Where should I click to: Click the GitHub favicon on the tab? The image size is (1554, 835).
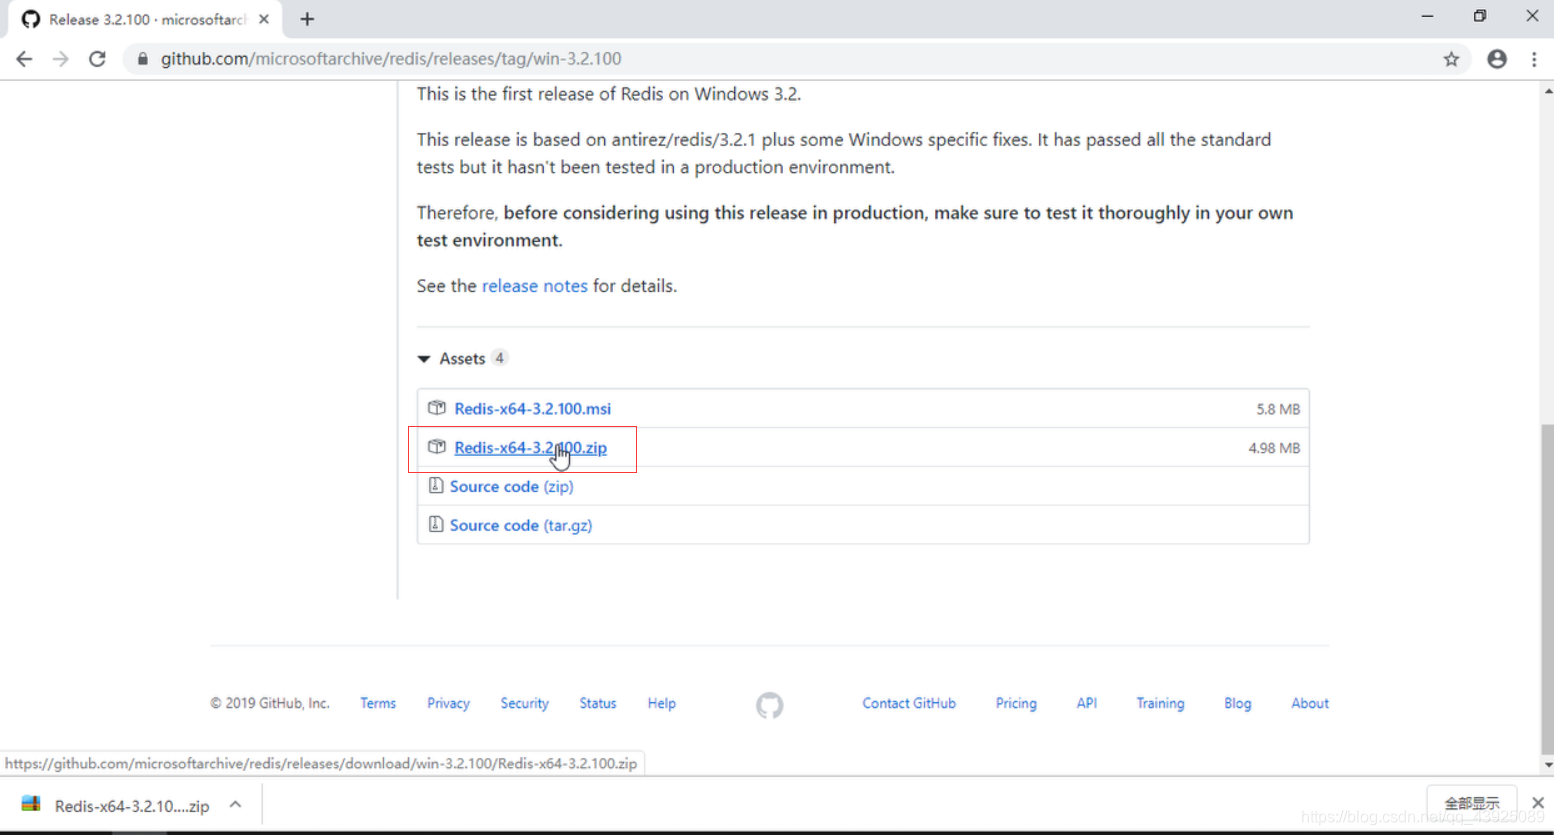point(31,19)
